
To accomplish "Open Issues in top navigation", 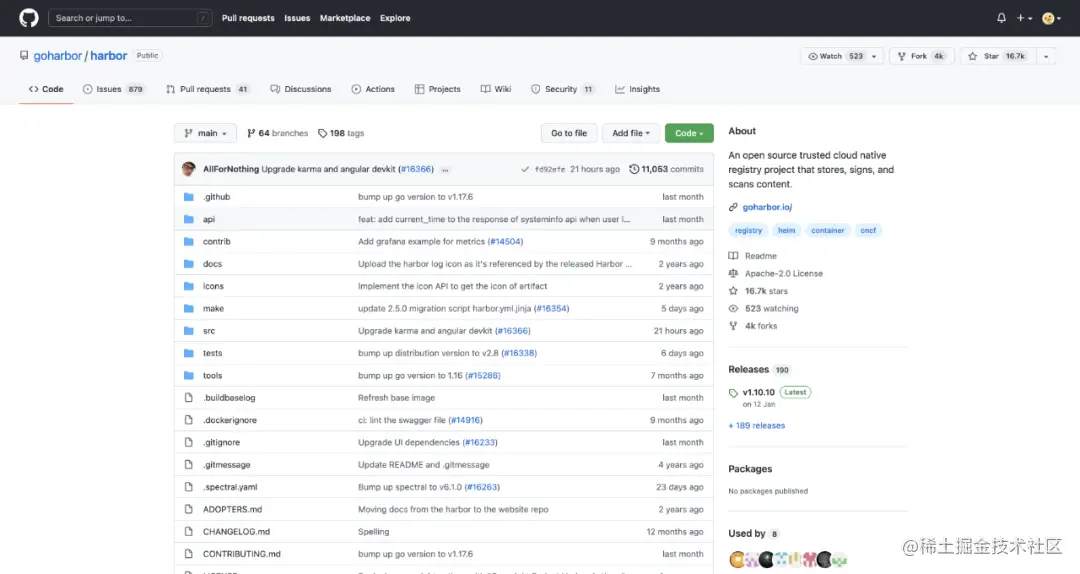I will [x=297, y=18].
